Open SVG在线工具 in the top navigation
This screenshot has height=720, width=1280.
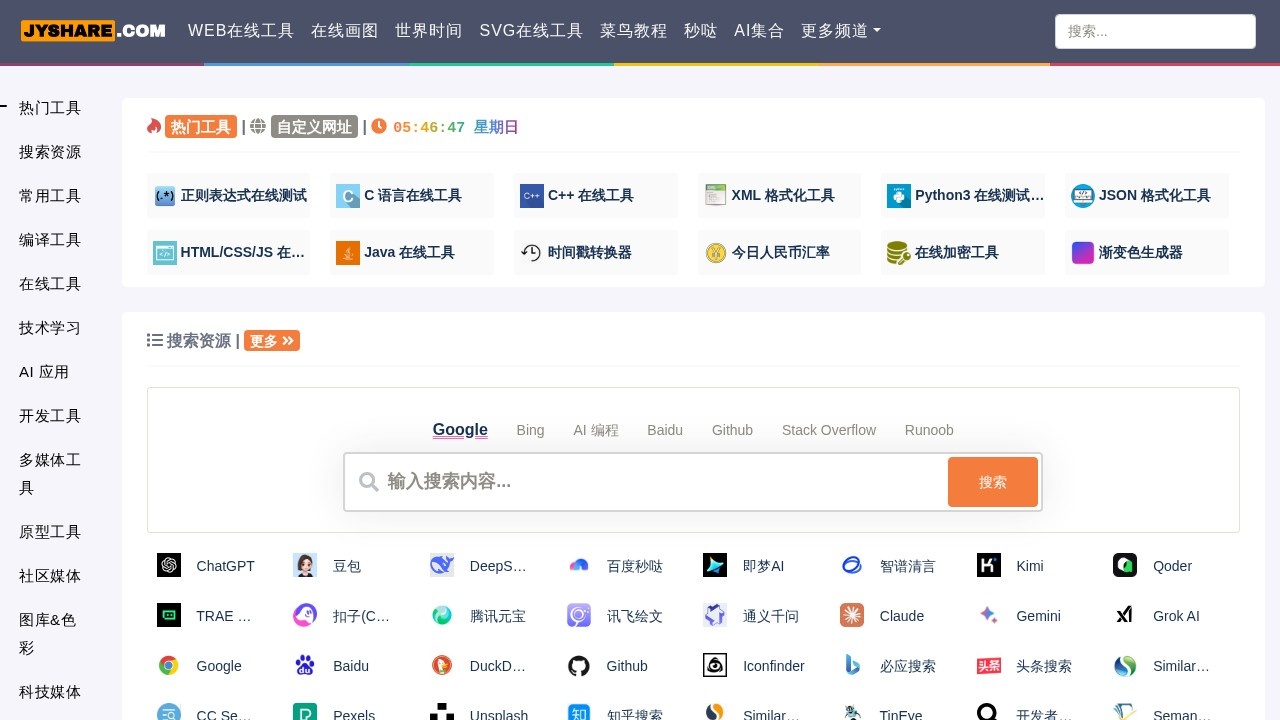click(531, 31)
